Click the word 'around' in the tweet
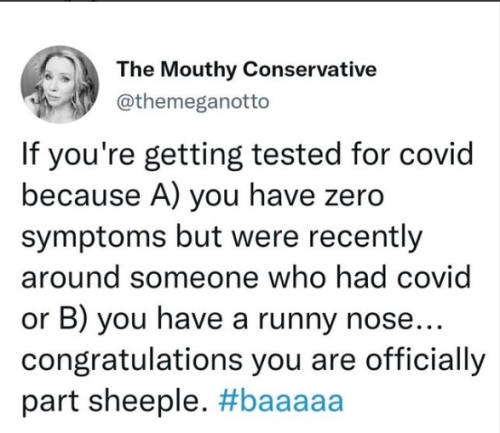The image size is (500, 433). 71,278
